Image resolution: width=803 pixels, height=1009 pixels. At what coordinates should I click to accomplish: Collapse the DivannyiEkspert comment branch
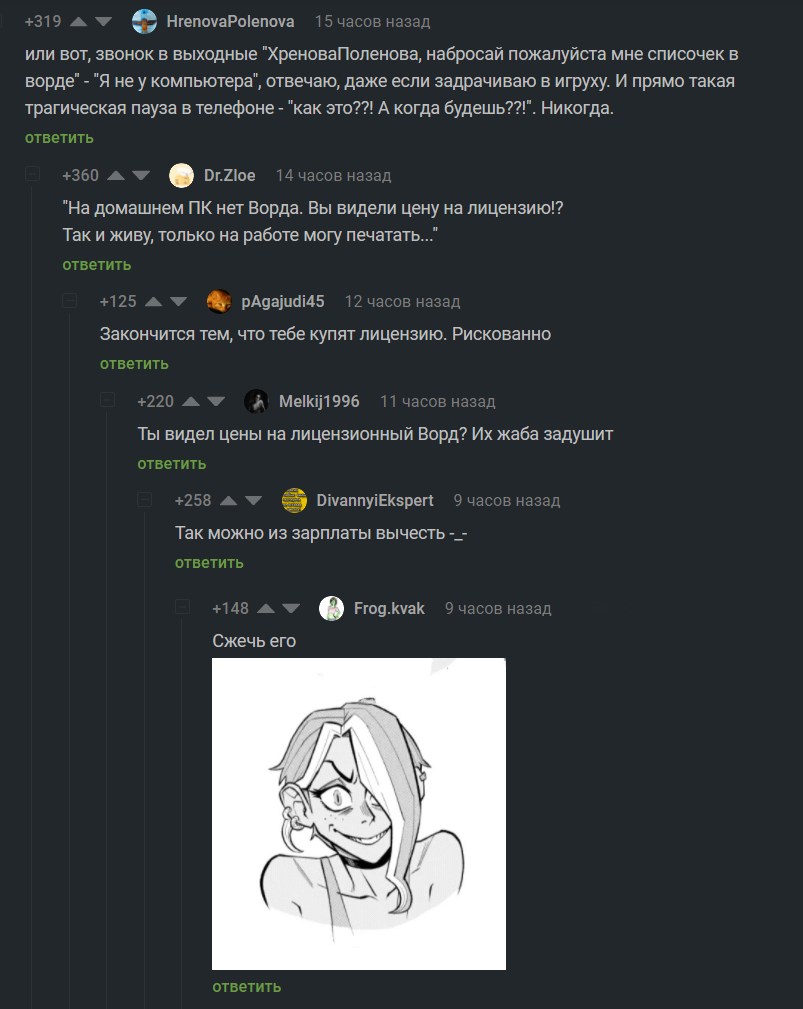click(x=145, y=499)
